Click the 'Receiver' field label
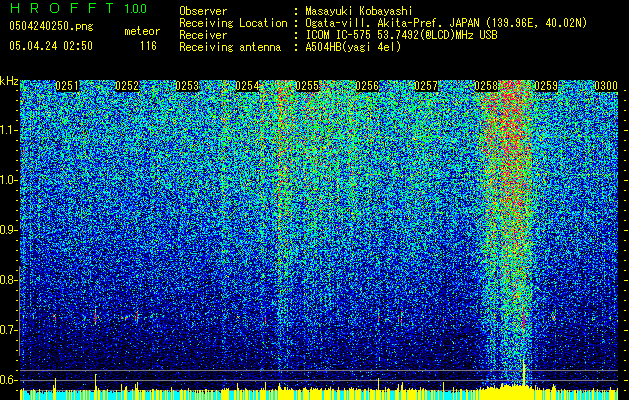This screenshot has height=400, width=629. (x=203, y=35)
